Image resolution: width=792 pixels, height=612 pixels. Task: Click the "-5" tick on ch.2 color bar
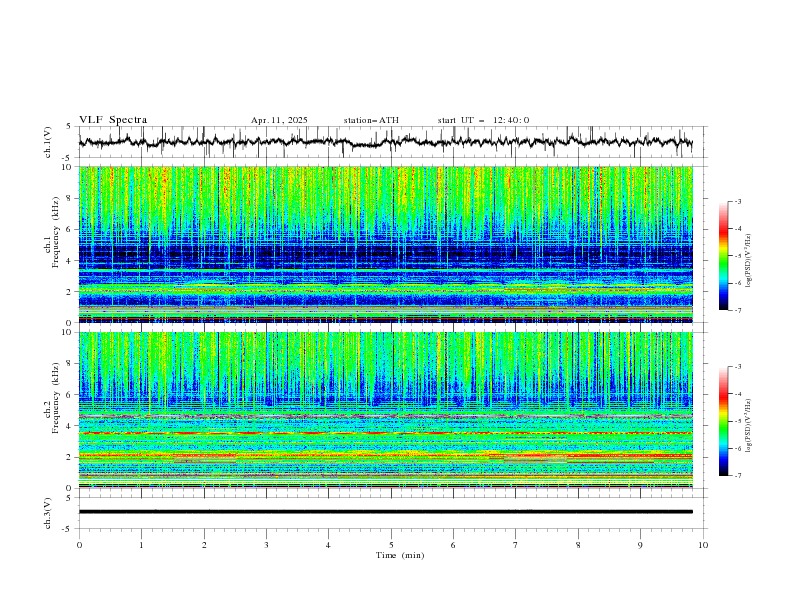pos(738,421)
